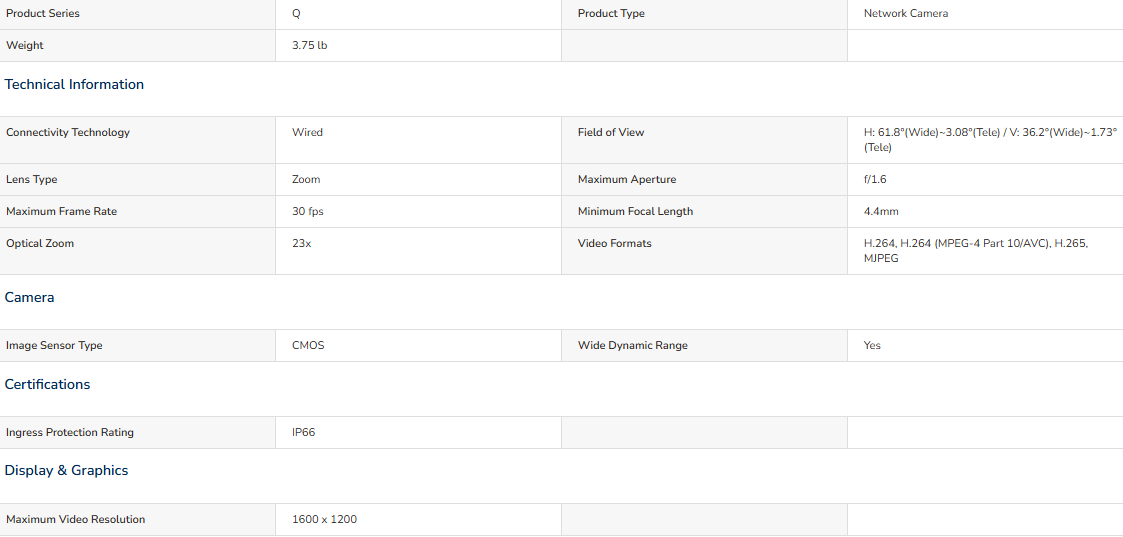1123x537 pixels.
Task: Click the Display & Graphics heading
Action: pyautogui.click(x=67, y=470)
